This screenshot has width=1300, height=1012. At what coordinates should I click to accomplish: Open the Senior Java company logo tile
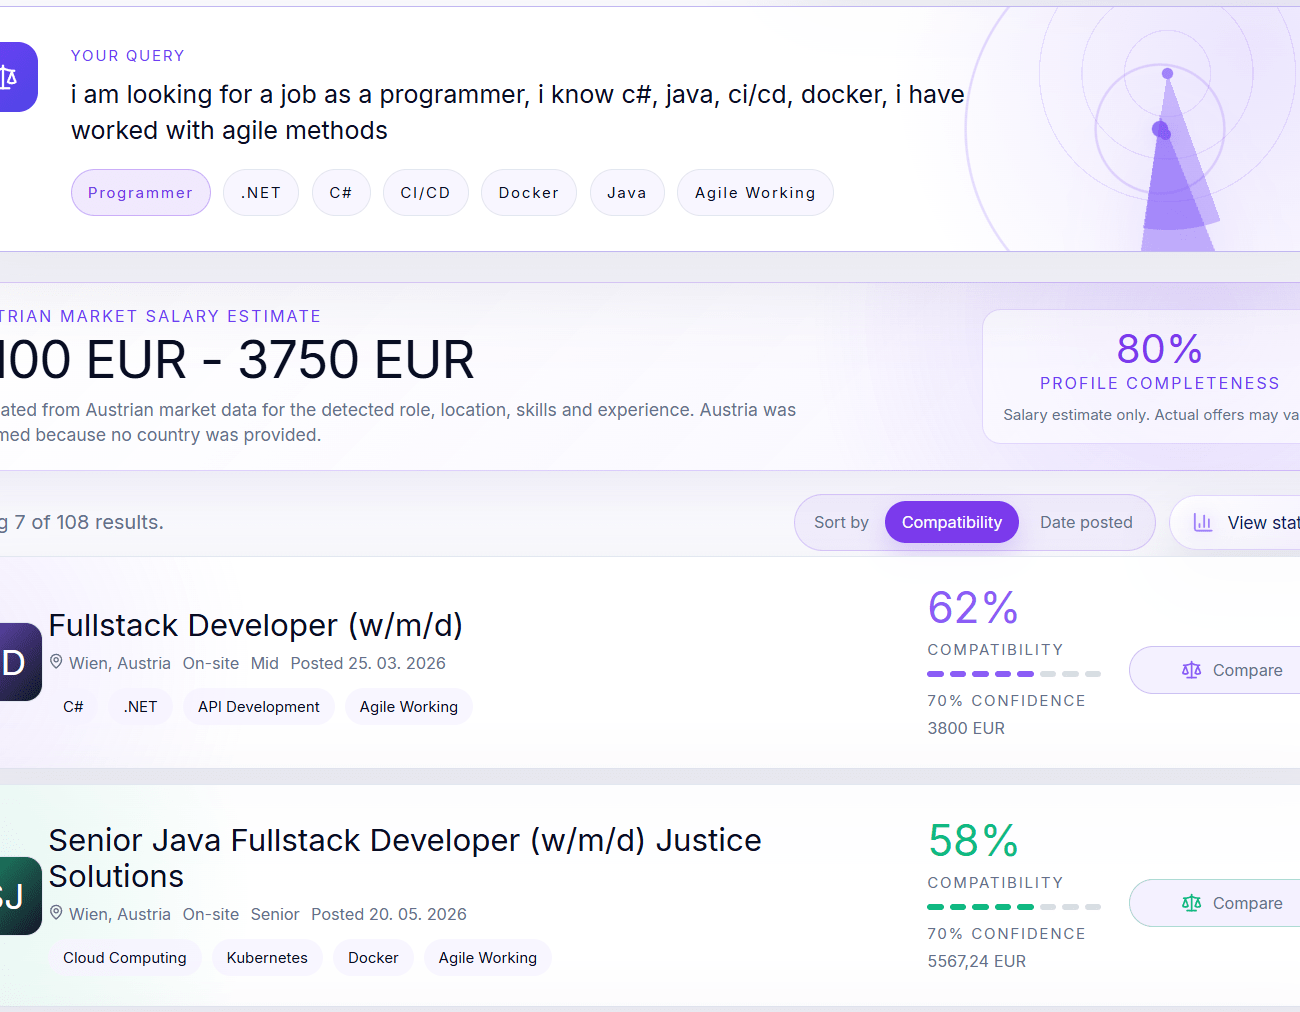[x=19, y=896]
